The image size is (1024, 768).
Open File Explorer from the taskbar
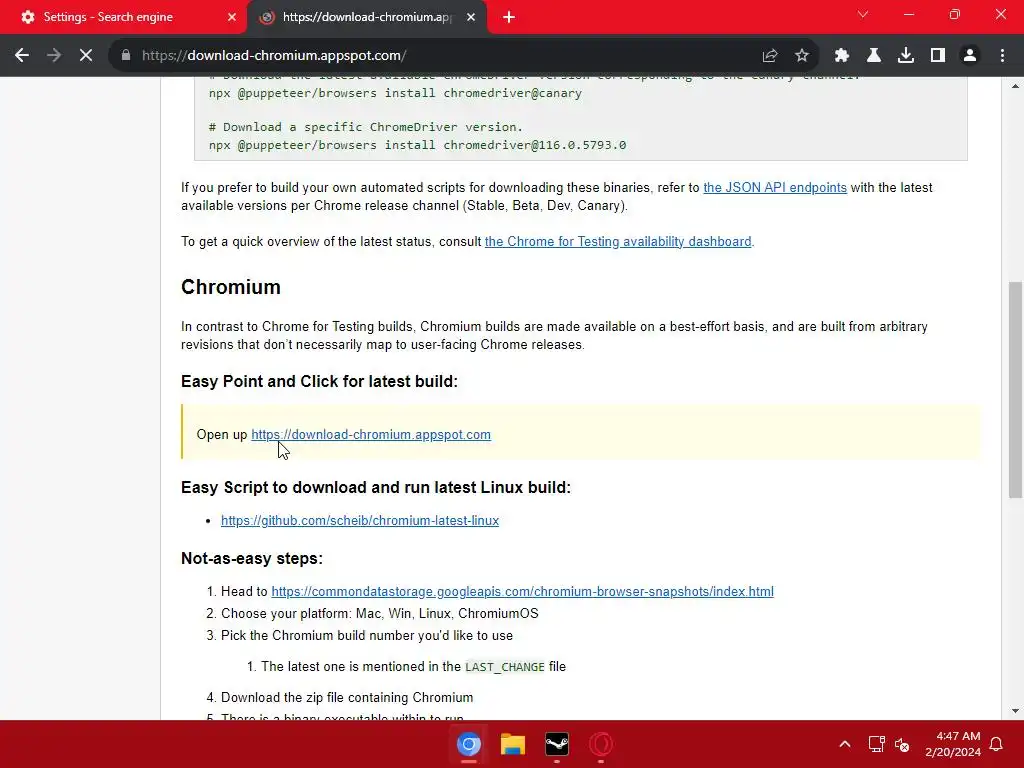coord(513,744)
